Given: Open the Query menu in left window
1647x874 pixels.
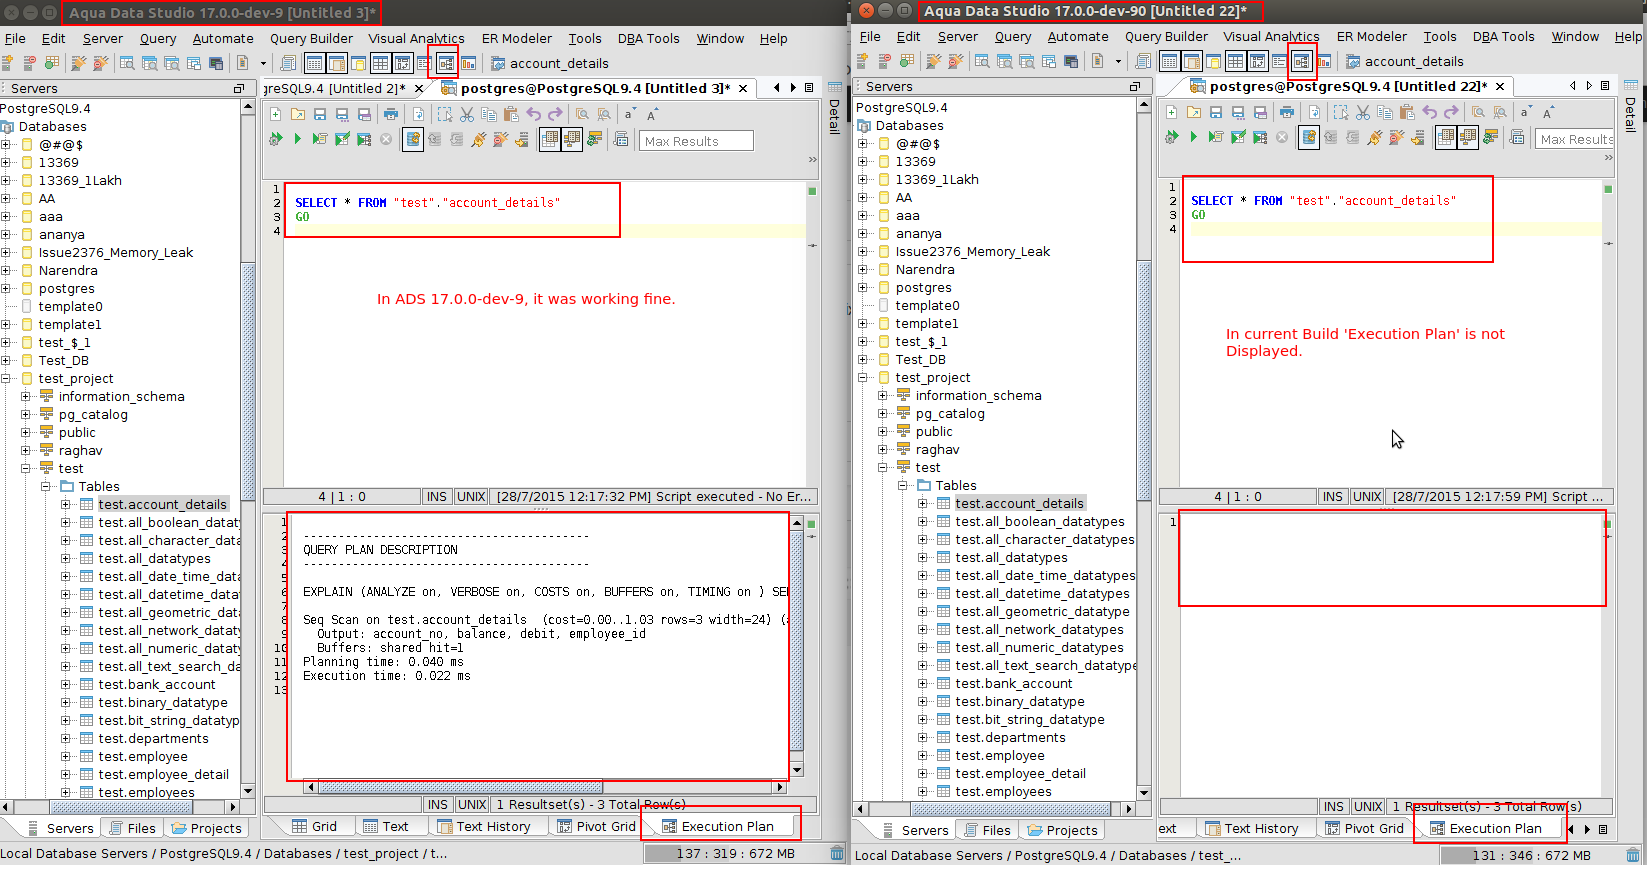Looking at the screenshot, I should (x=158, y=39).
